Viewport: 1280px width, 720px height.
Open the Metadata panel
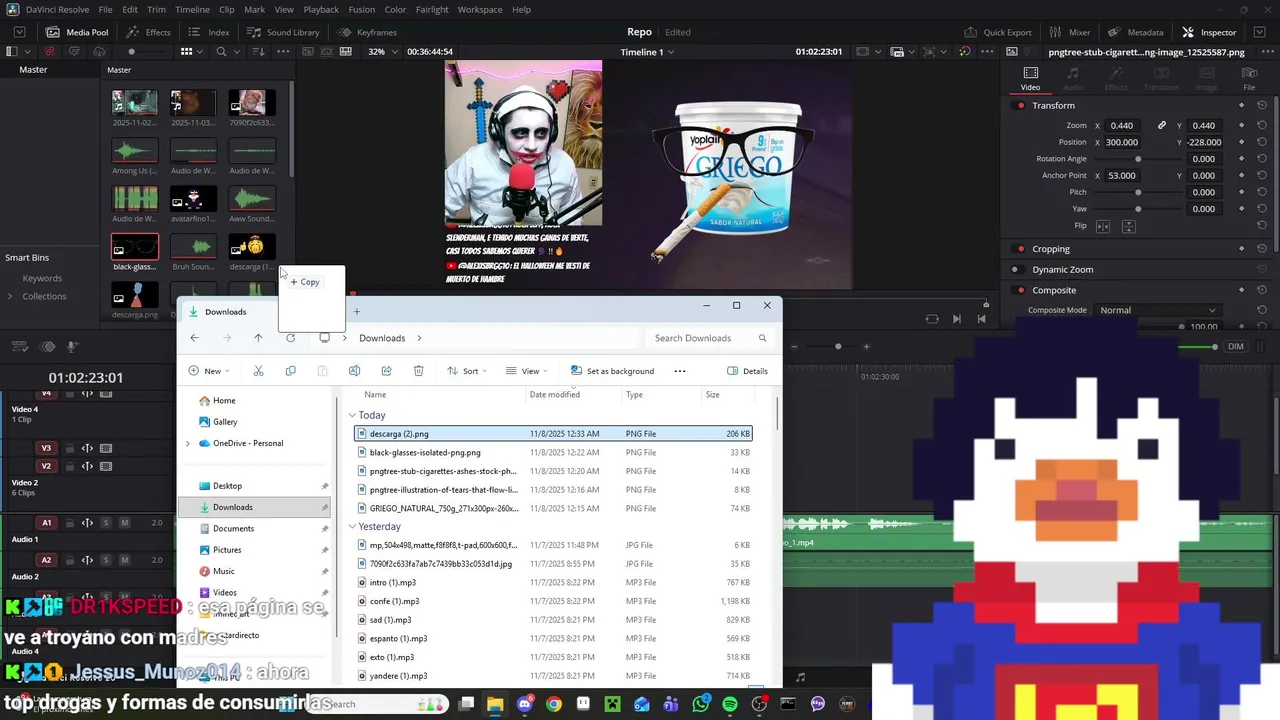coord(1135,32)
